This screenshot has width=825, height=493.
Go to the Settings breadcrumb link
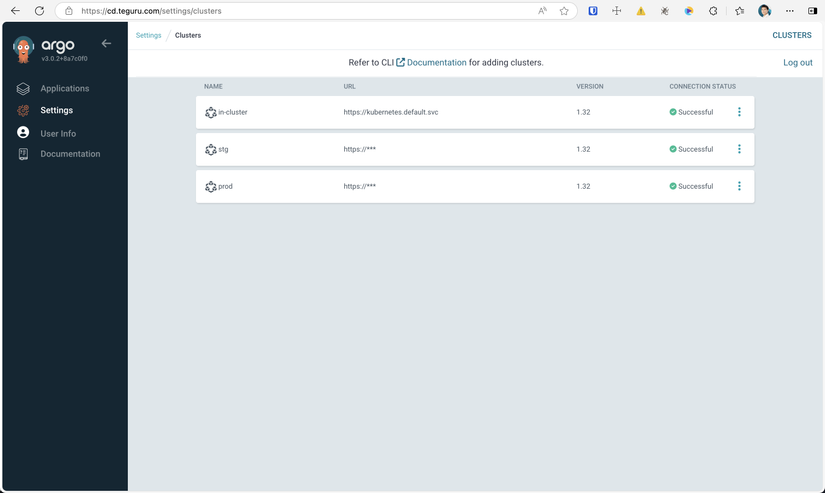point(148,35)
